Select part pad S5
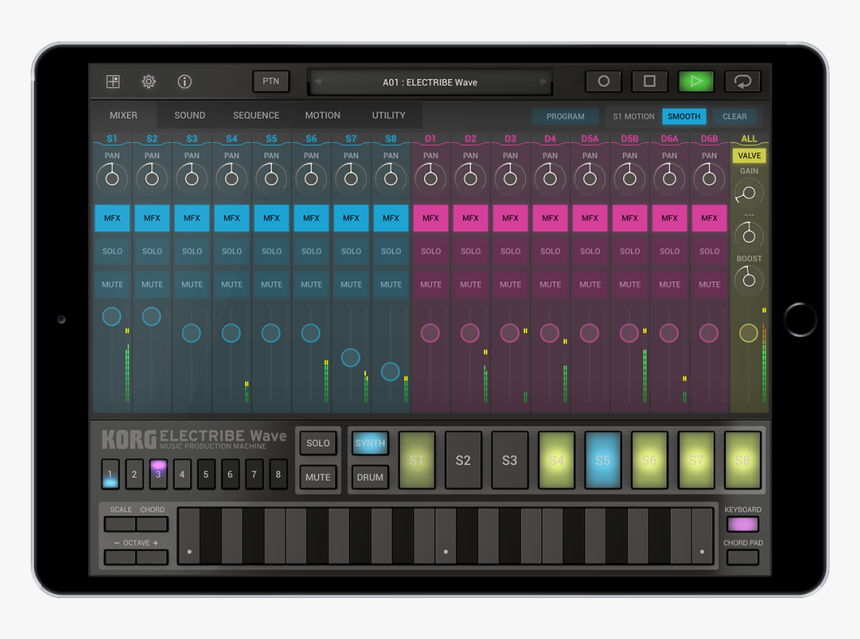860x639 pixels. (602, 460)
